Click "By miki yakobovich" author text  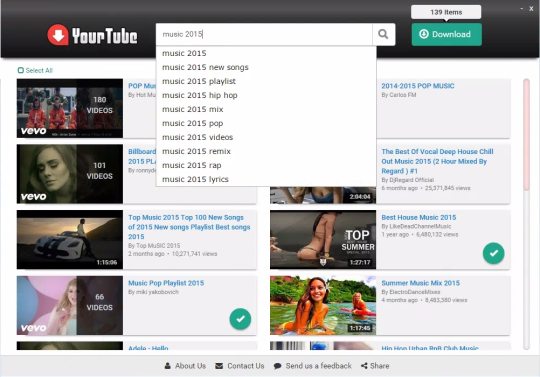153,292
